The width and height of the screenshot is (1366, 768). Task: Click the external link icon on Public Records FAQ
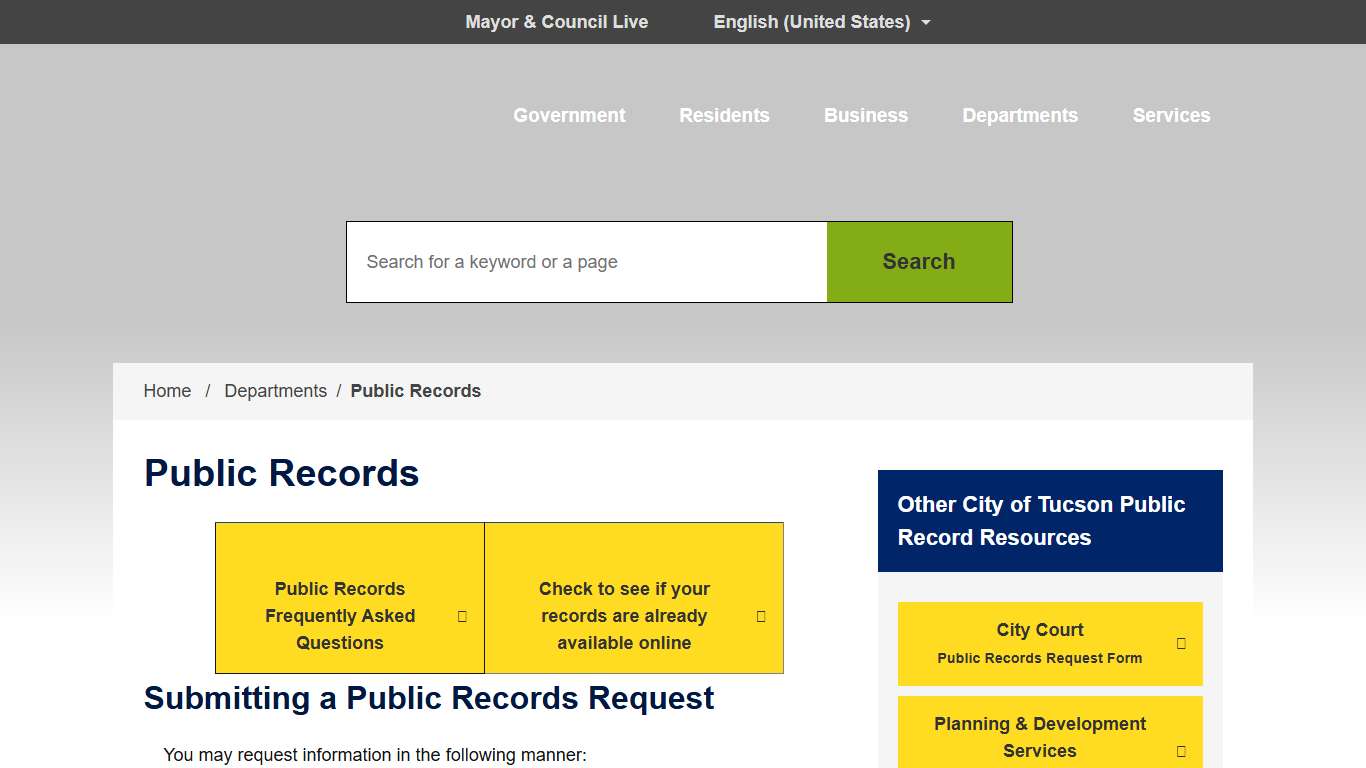coord(461,616)
